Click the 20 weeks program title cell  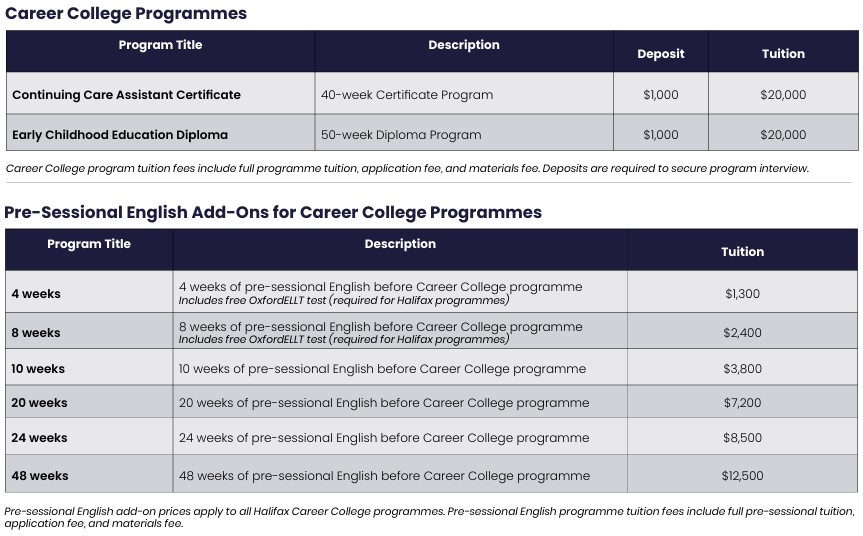(x=40, y=403)
